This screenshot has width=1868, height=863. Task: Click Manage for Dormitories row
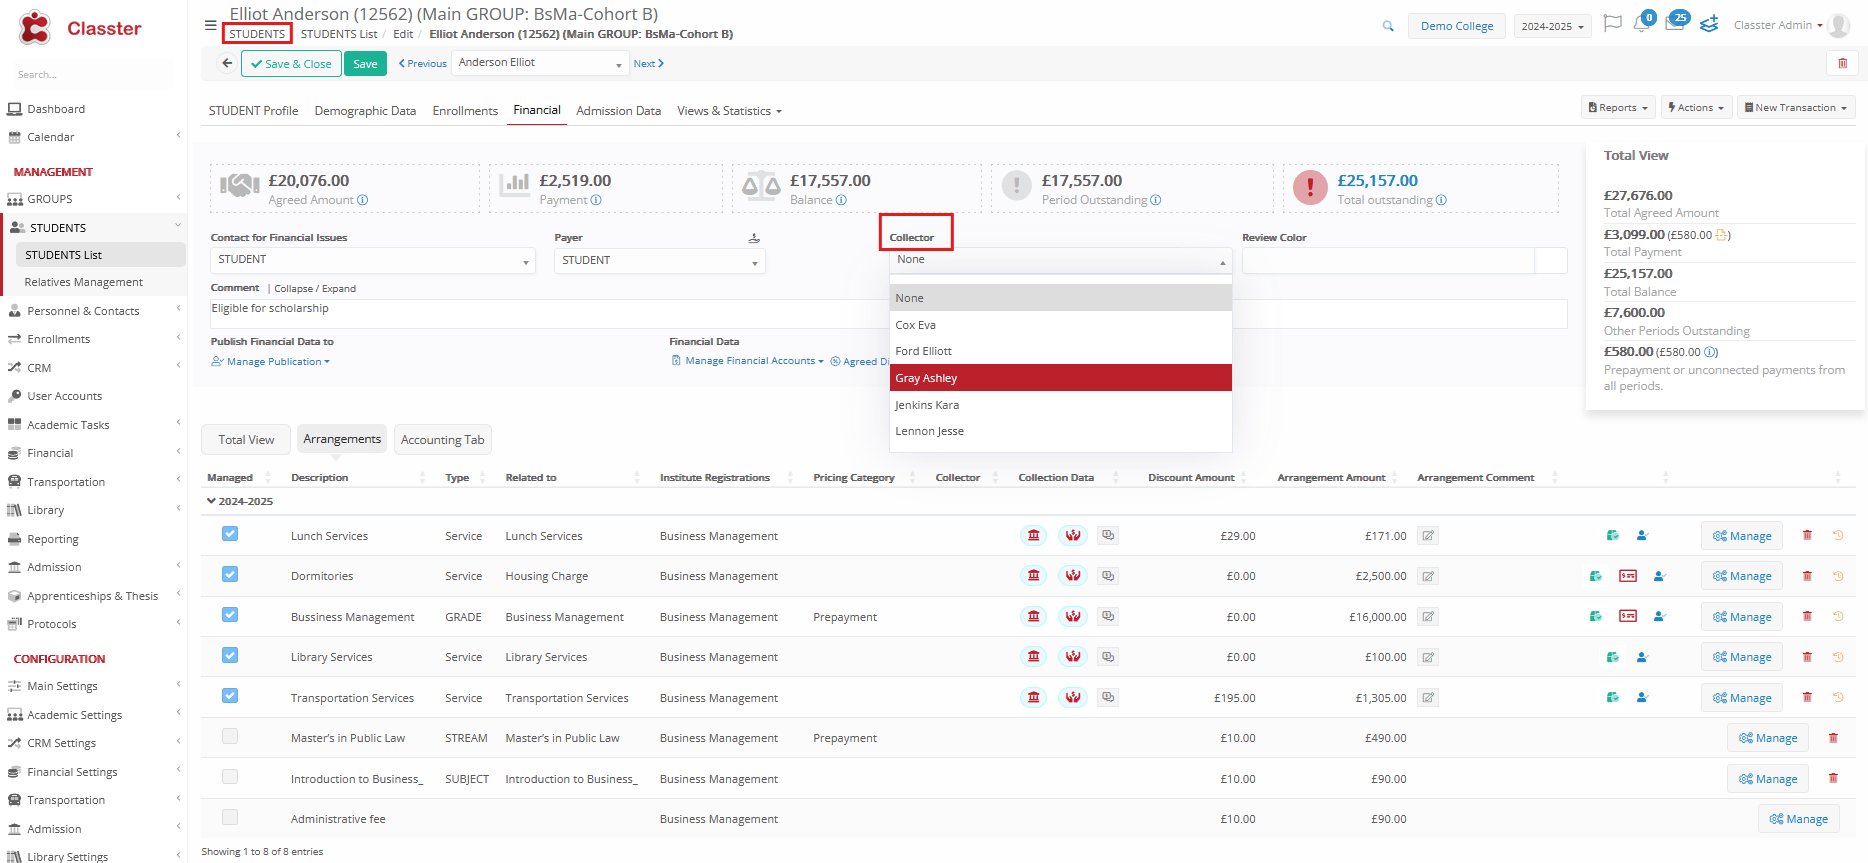tap(1742, 576)
